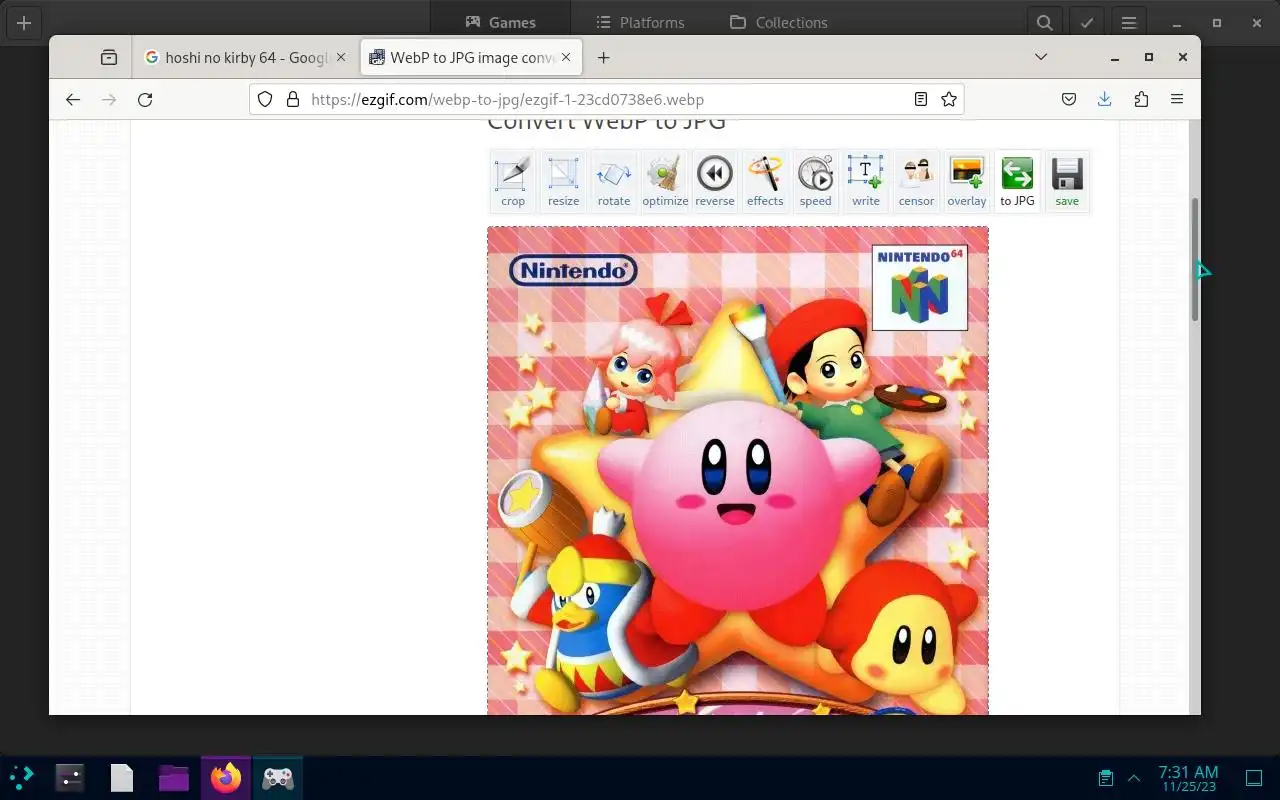
Task: Click the address bar URL field
Action: tap(606, 99)
